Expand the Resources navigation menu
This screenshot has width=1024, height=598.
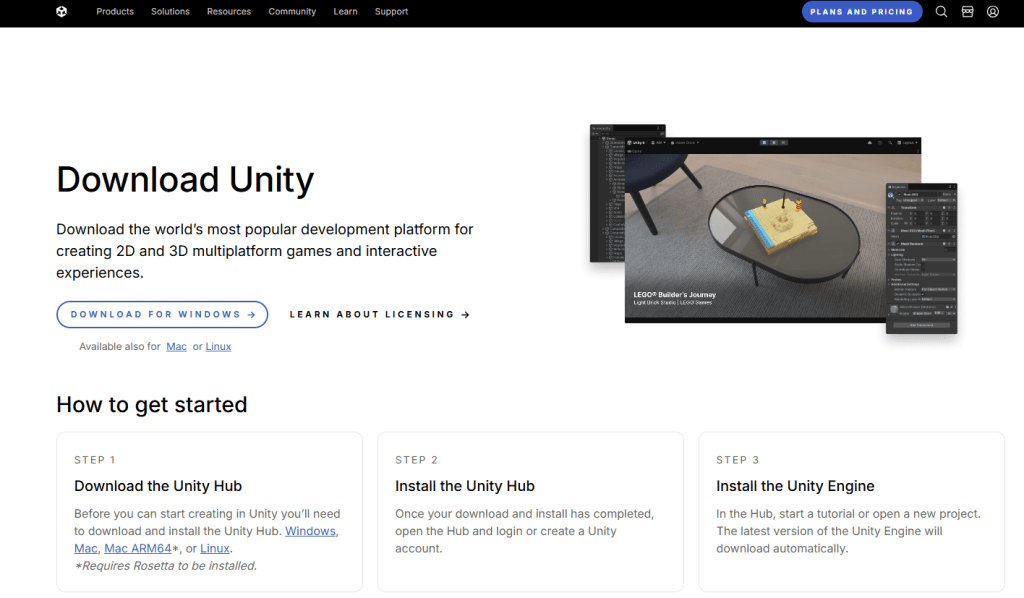coord(229,12)
